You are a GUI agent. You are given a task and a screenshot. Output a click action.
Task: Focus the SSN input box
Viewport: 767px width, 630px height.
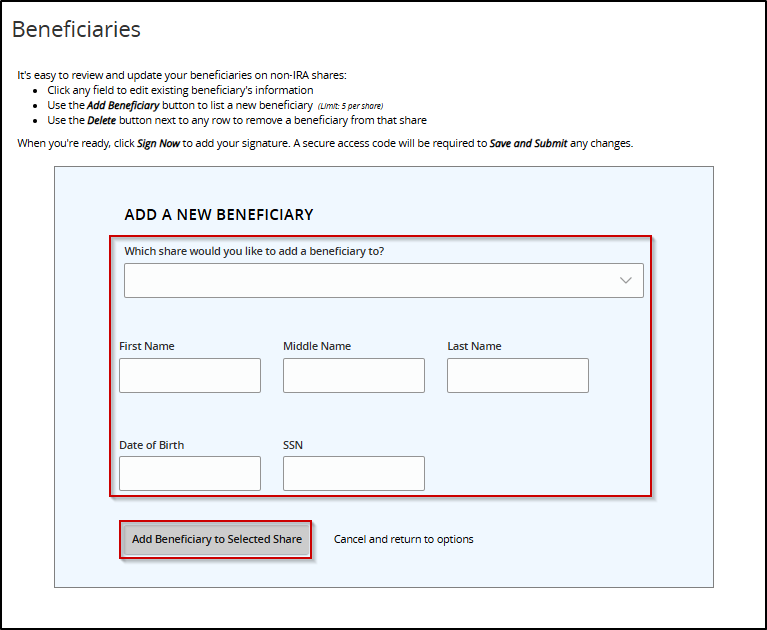tap(354, 474)
